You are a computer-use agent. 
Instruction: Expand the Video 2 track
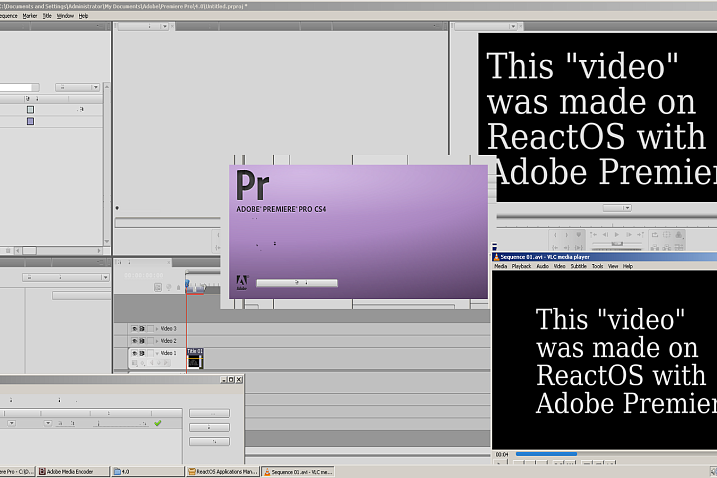(x=157, y=341)
